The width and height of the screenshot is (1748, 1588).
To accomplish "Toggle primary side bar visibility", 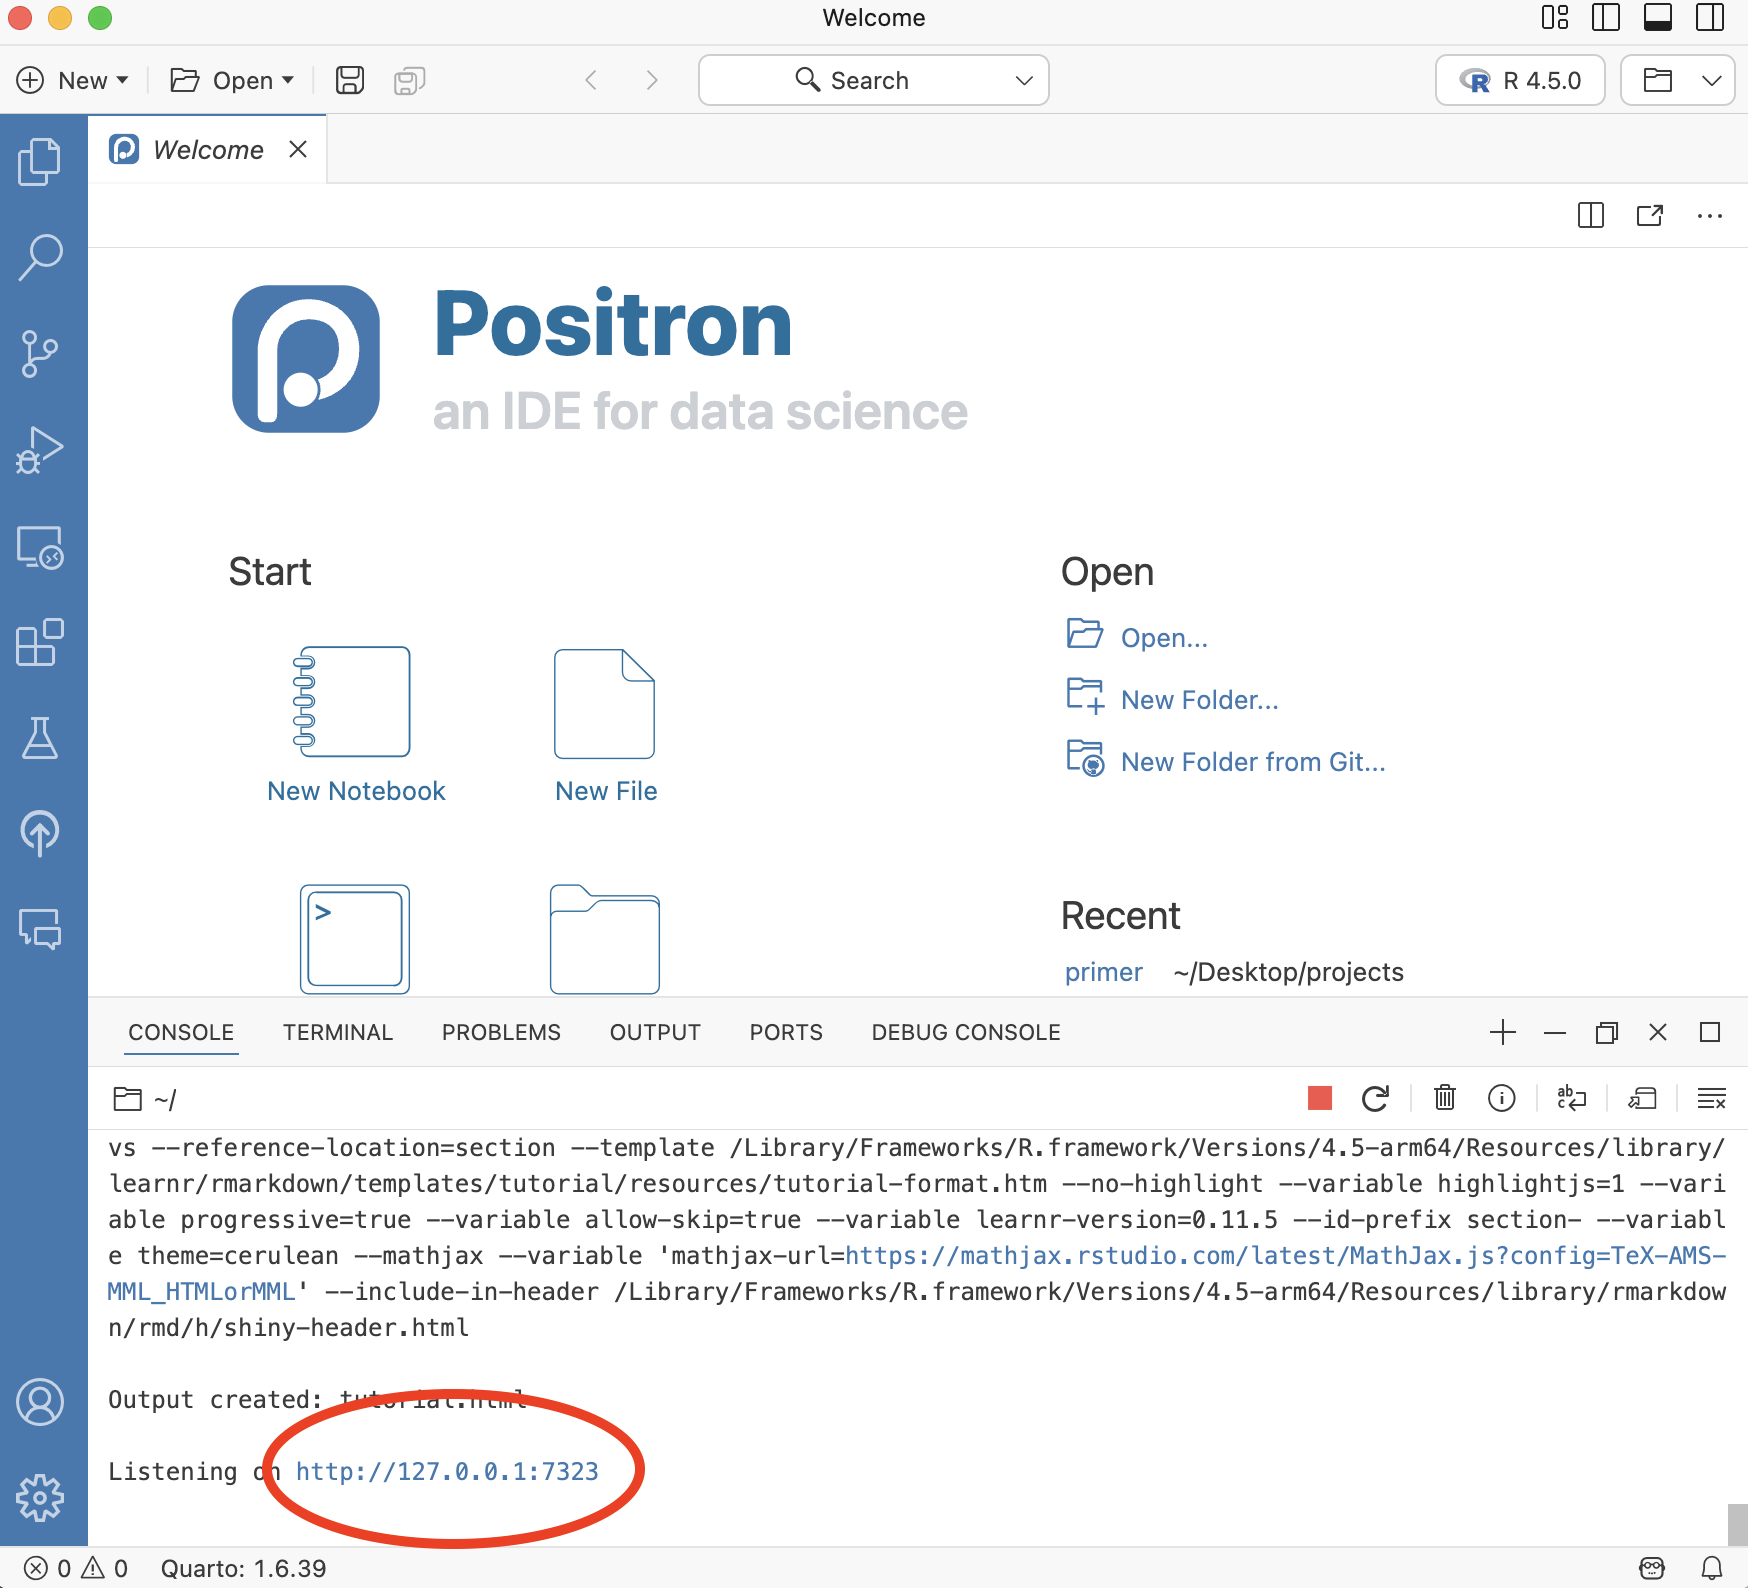I will 1606,17.
